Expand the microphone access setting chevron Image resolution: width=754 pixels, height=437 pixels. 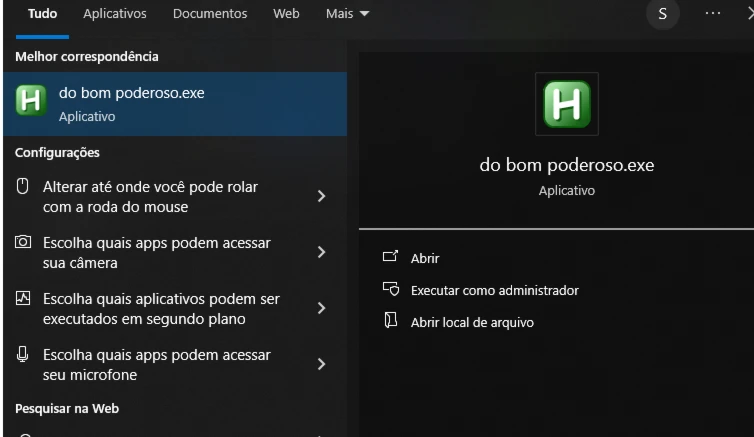coord(322,364)
